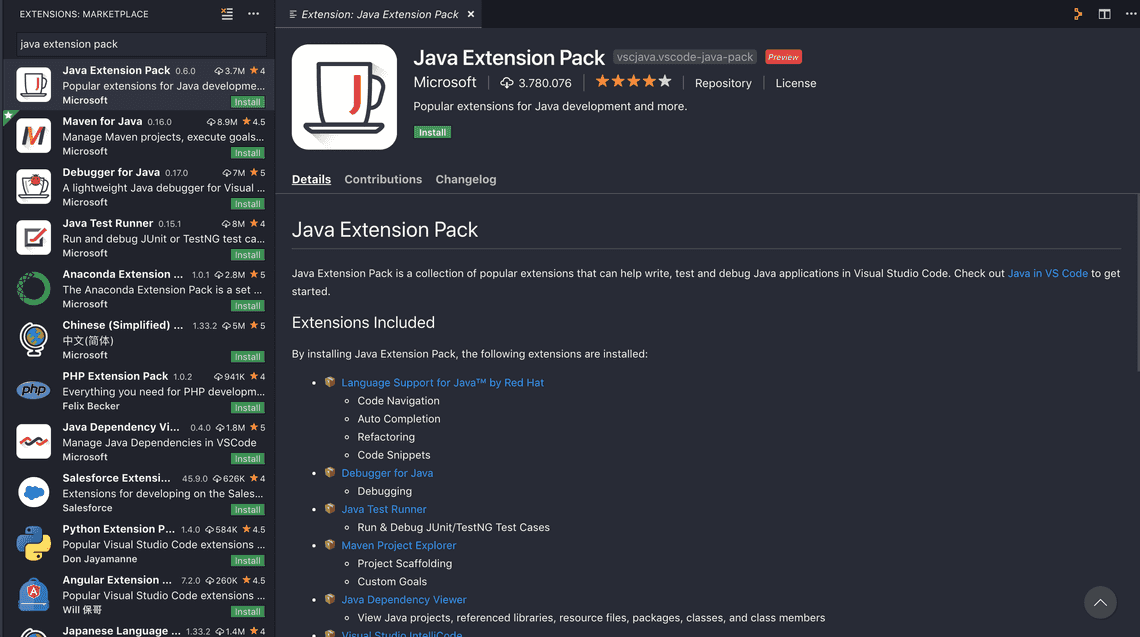Switch to the Changelog tab

(x=466, y=179)
